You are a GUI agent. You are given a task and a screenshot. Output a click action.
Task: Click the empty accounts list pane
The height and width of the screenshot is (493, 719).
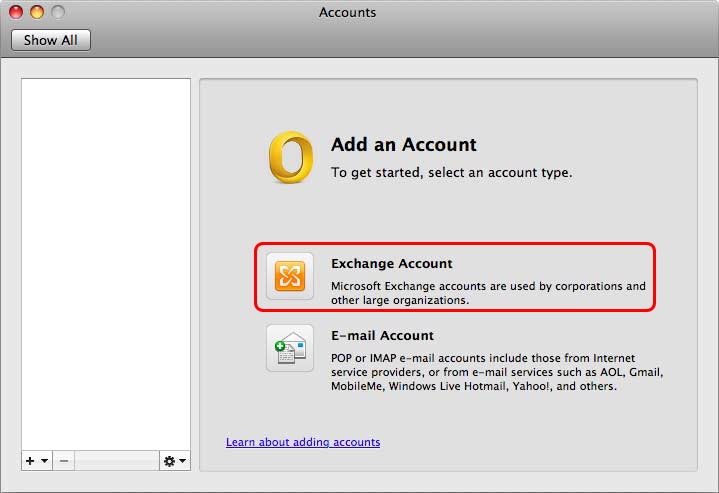pos(106,264)
